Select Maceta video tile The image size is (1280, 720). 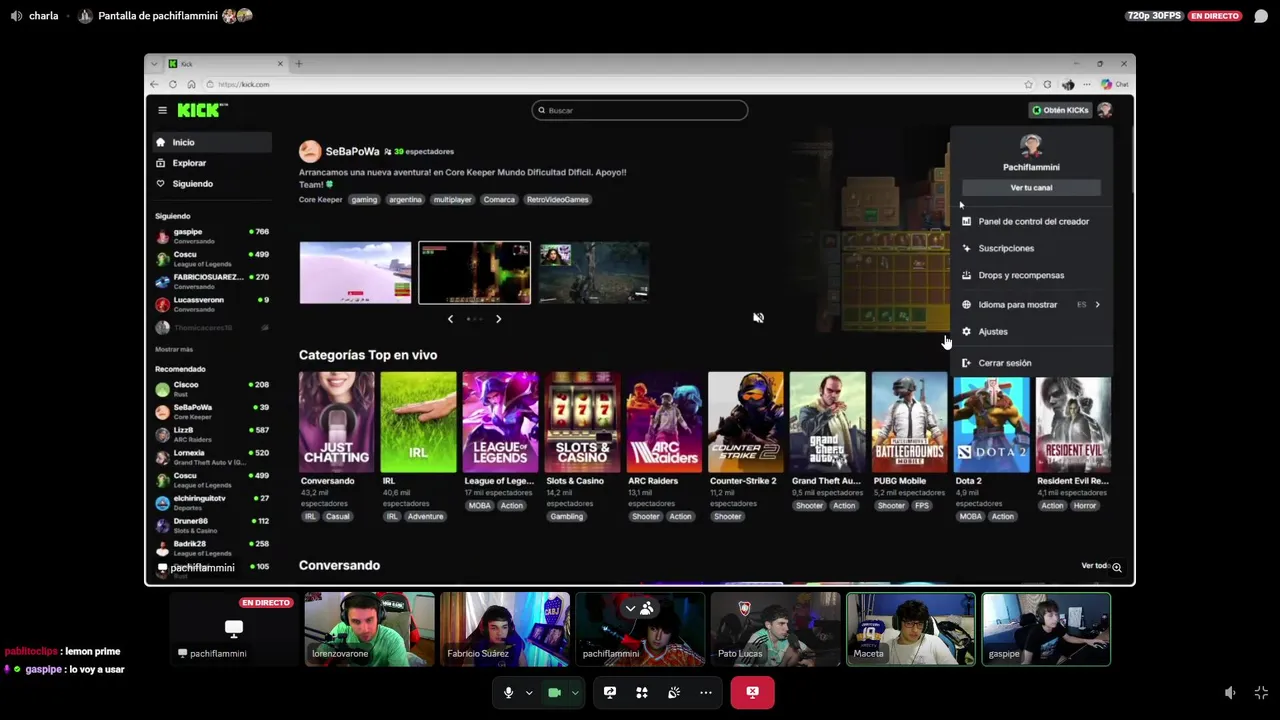911,629
